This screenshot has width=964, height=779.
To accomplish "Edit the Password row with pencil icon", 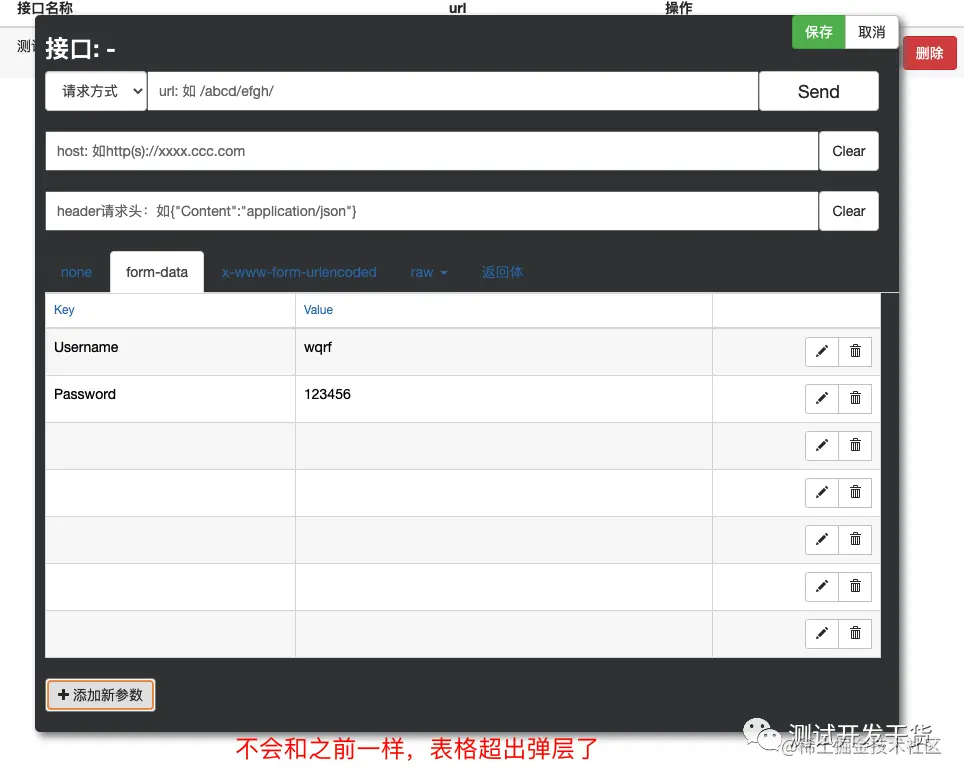I will point(821,398).
